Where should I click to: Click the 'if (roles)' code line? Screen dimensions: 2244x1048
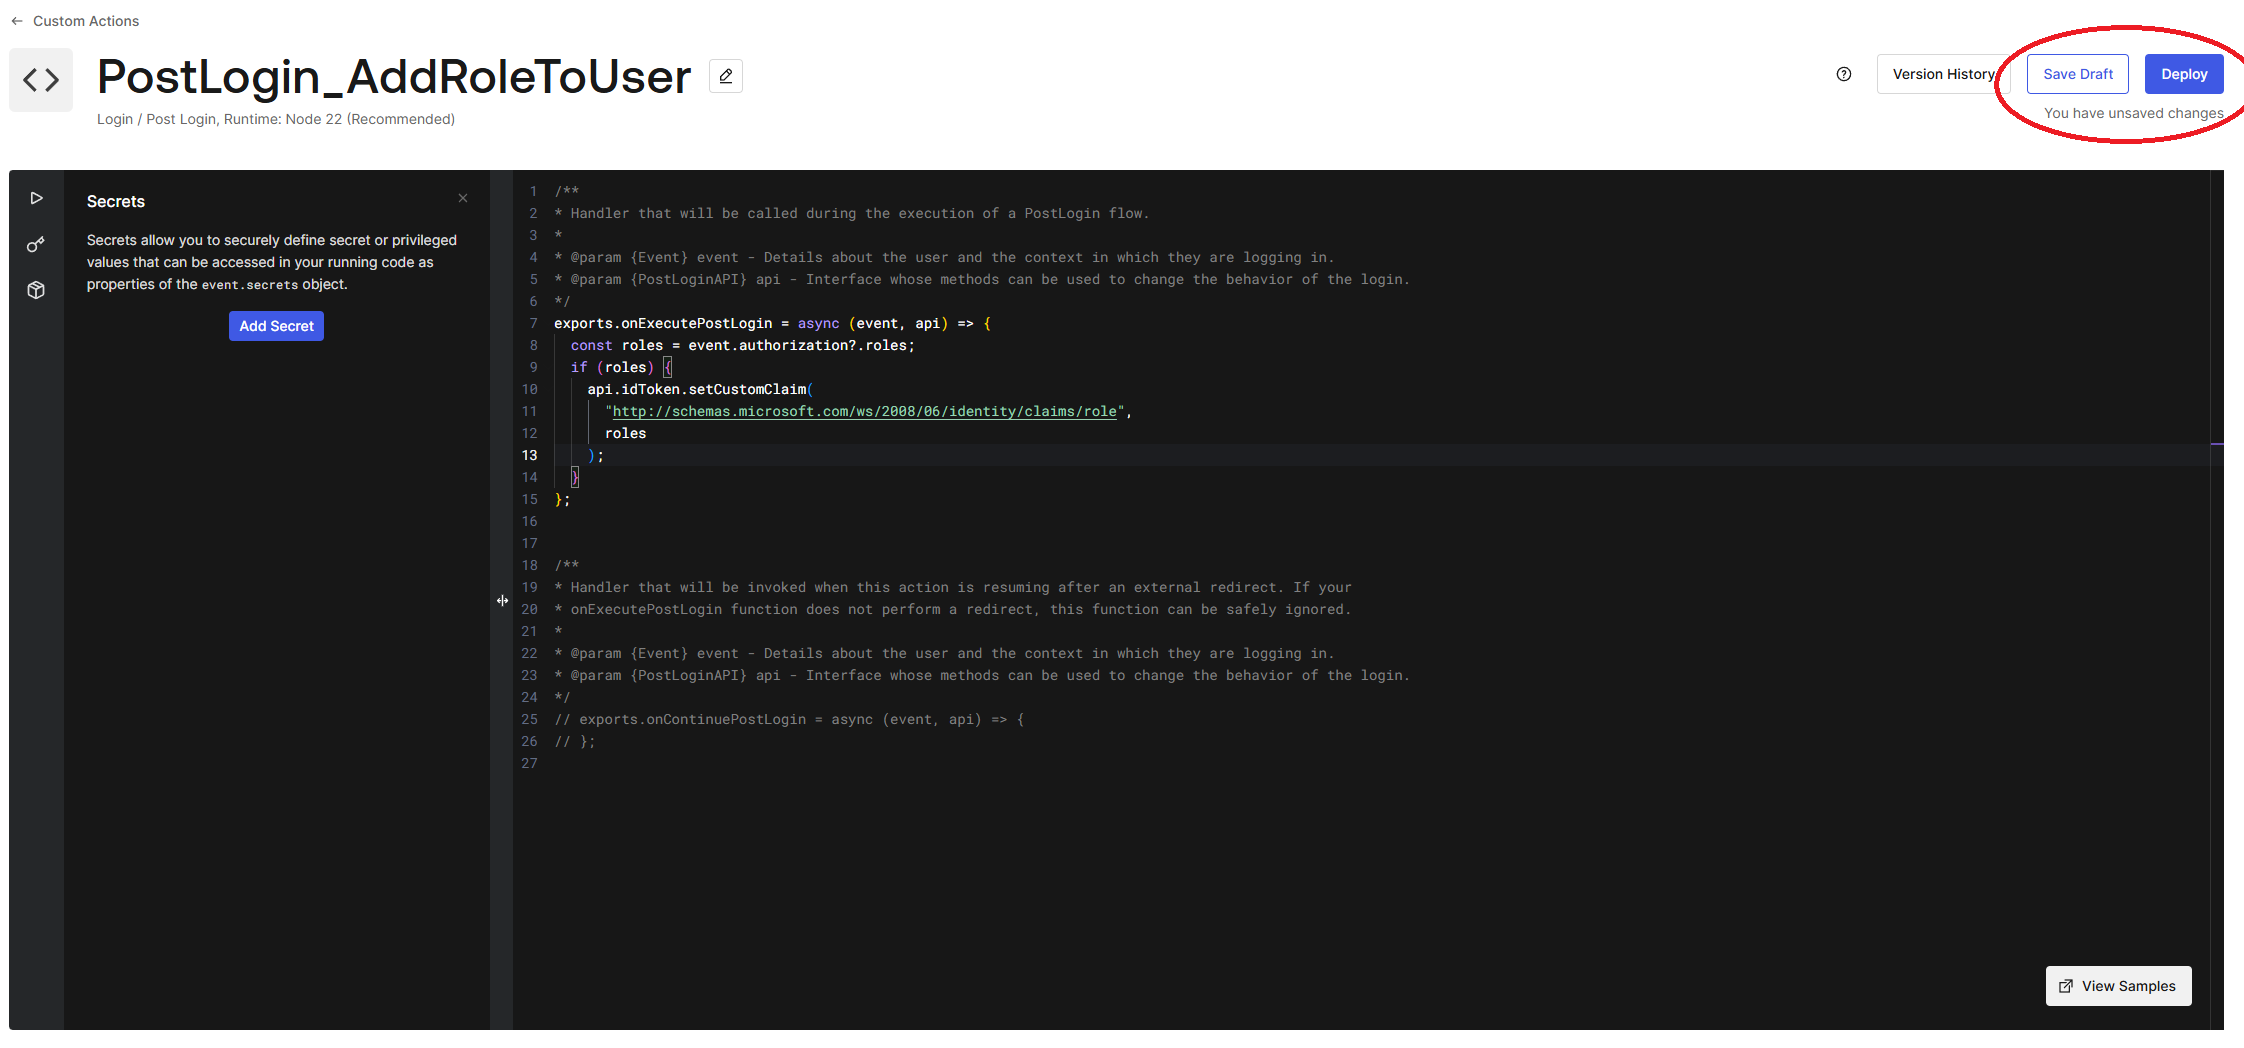(621, 367)
